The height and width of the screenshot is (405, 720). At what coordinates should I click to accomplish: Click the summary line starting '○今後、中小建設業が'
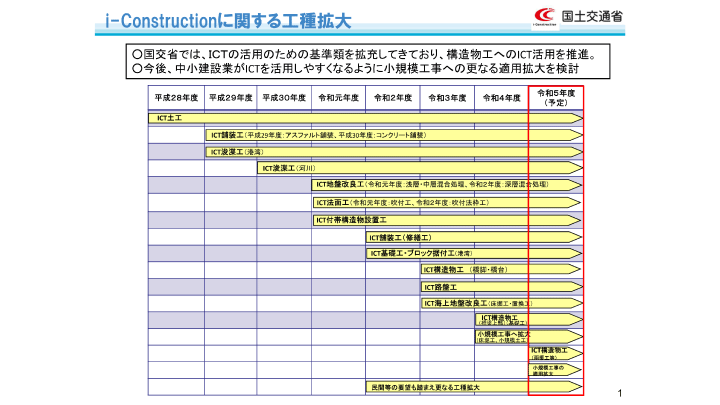pyautogui.click(x=355, y=69)
